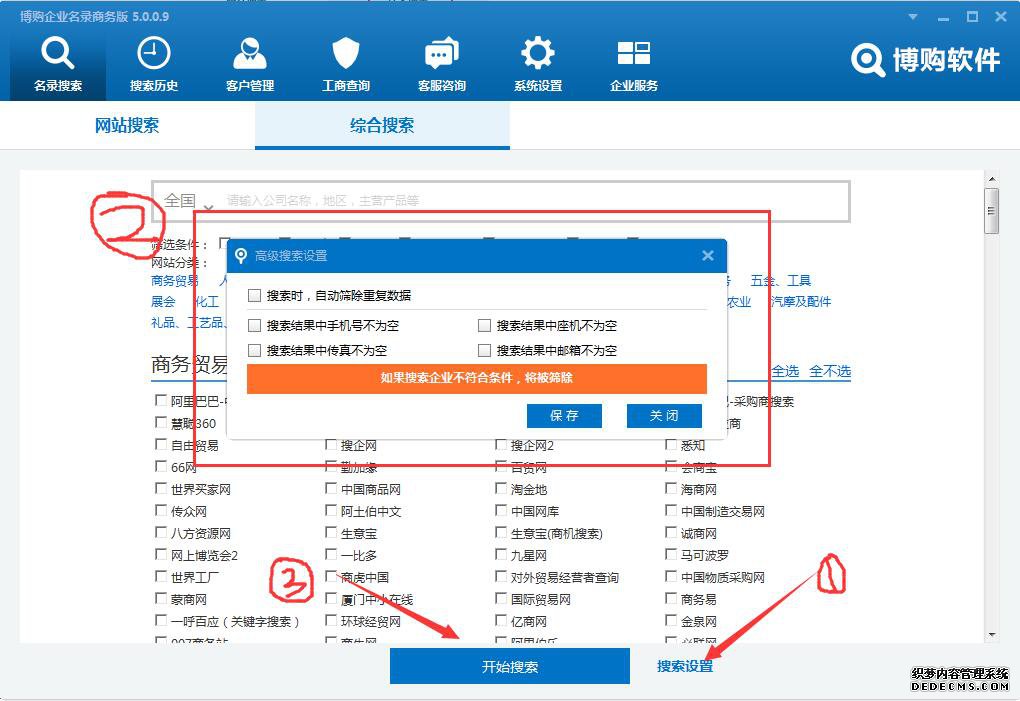The width and height of the screenshot is (1020, 701).
Task: Start the search with 开始搜索
Action: tap(510, 666)
